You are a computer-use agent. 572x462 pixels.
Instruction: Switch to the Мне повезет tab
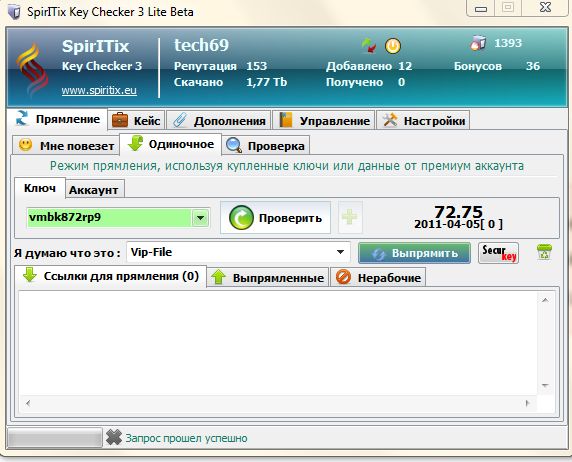(x=66, y=146)
